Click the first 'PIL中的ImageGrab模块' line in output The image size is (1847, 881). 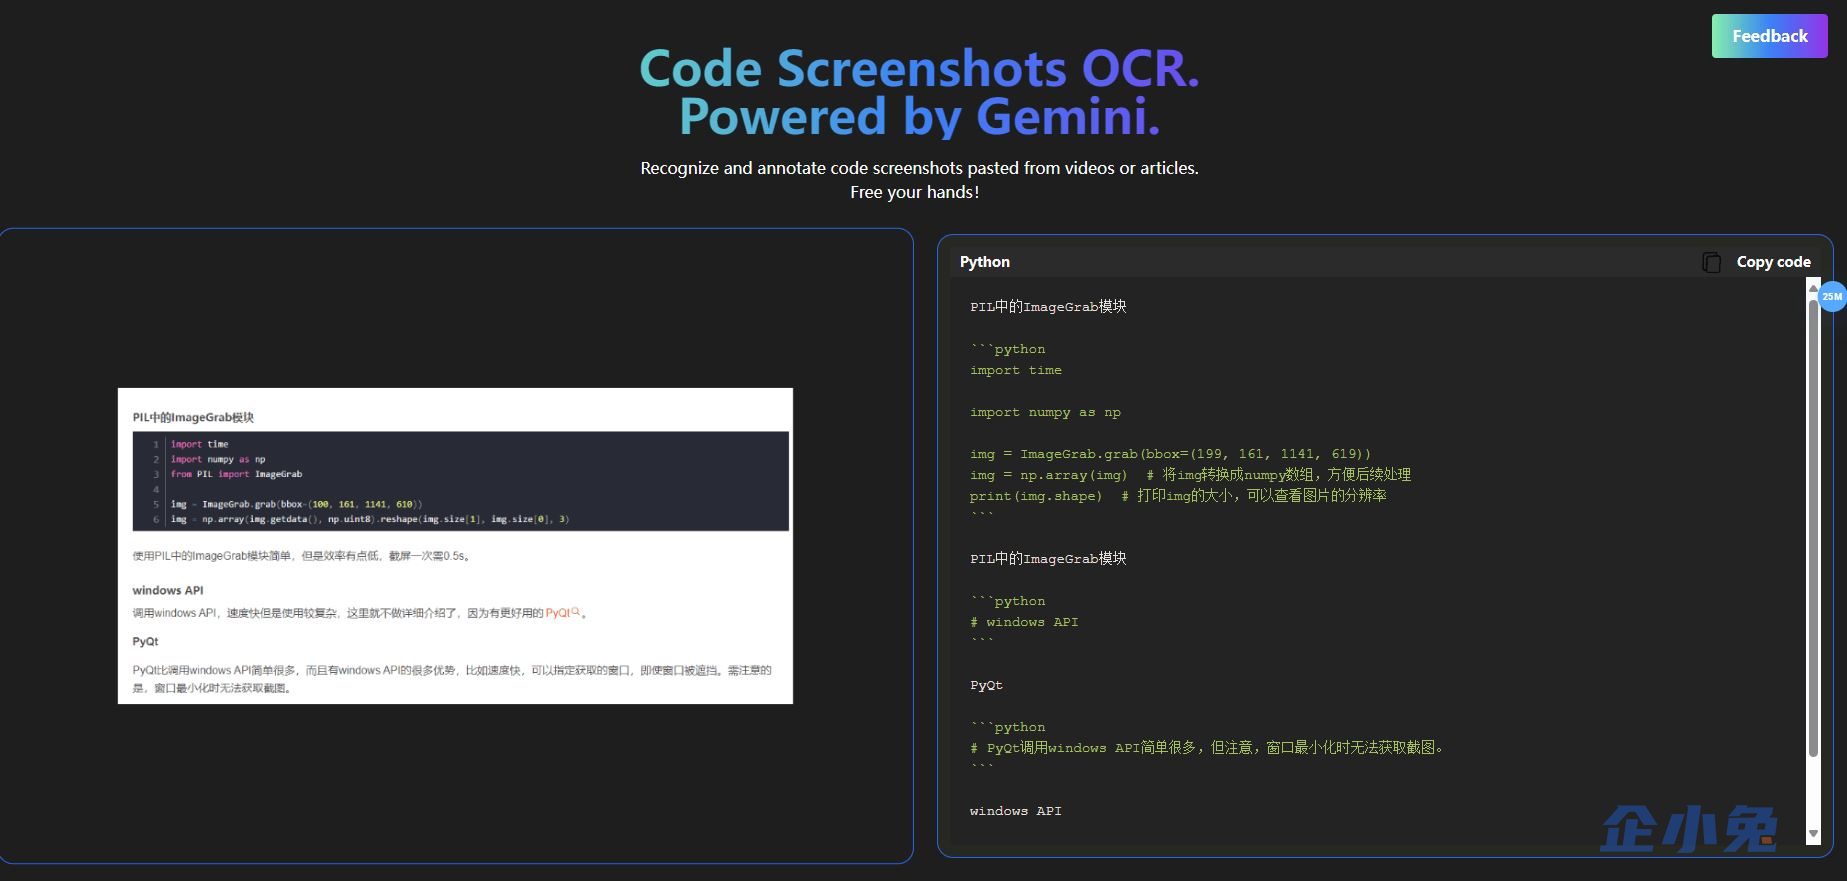click(1048, 307)
